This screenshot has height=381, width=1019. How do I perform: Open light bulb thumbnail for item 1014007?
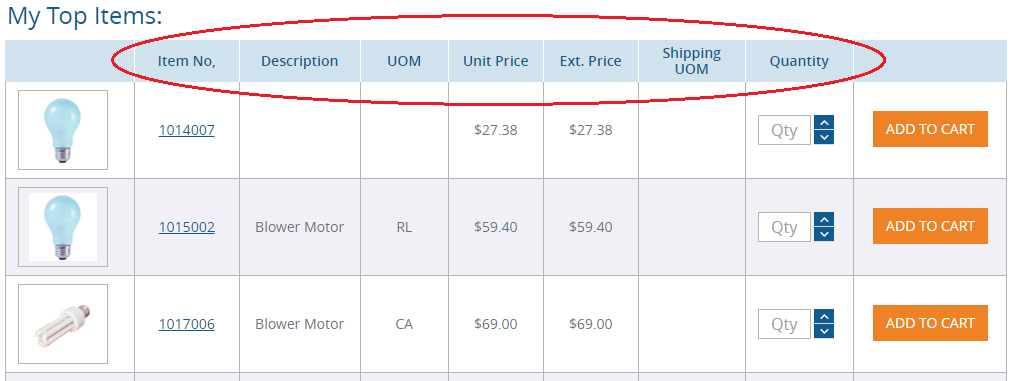click(x=63, y=130)
